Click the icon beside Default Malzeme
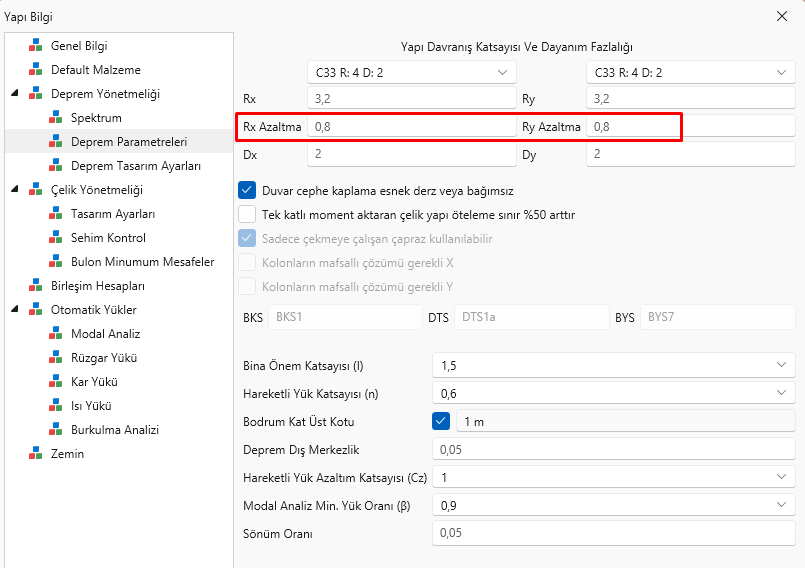The image size is (805, 568). [x=36, y=70]
